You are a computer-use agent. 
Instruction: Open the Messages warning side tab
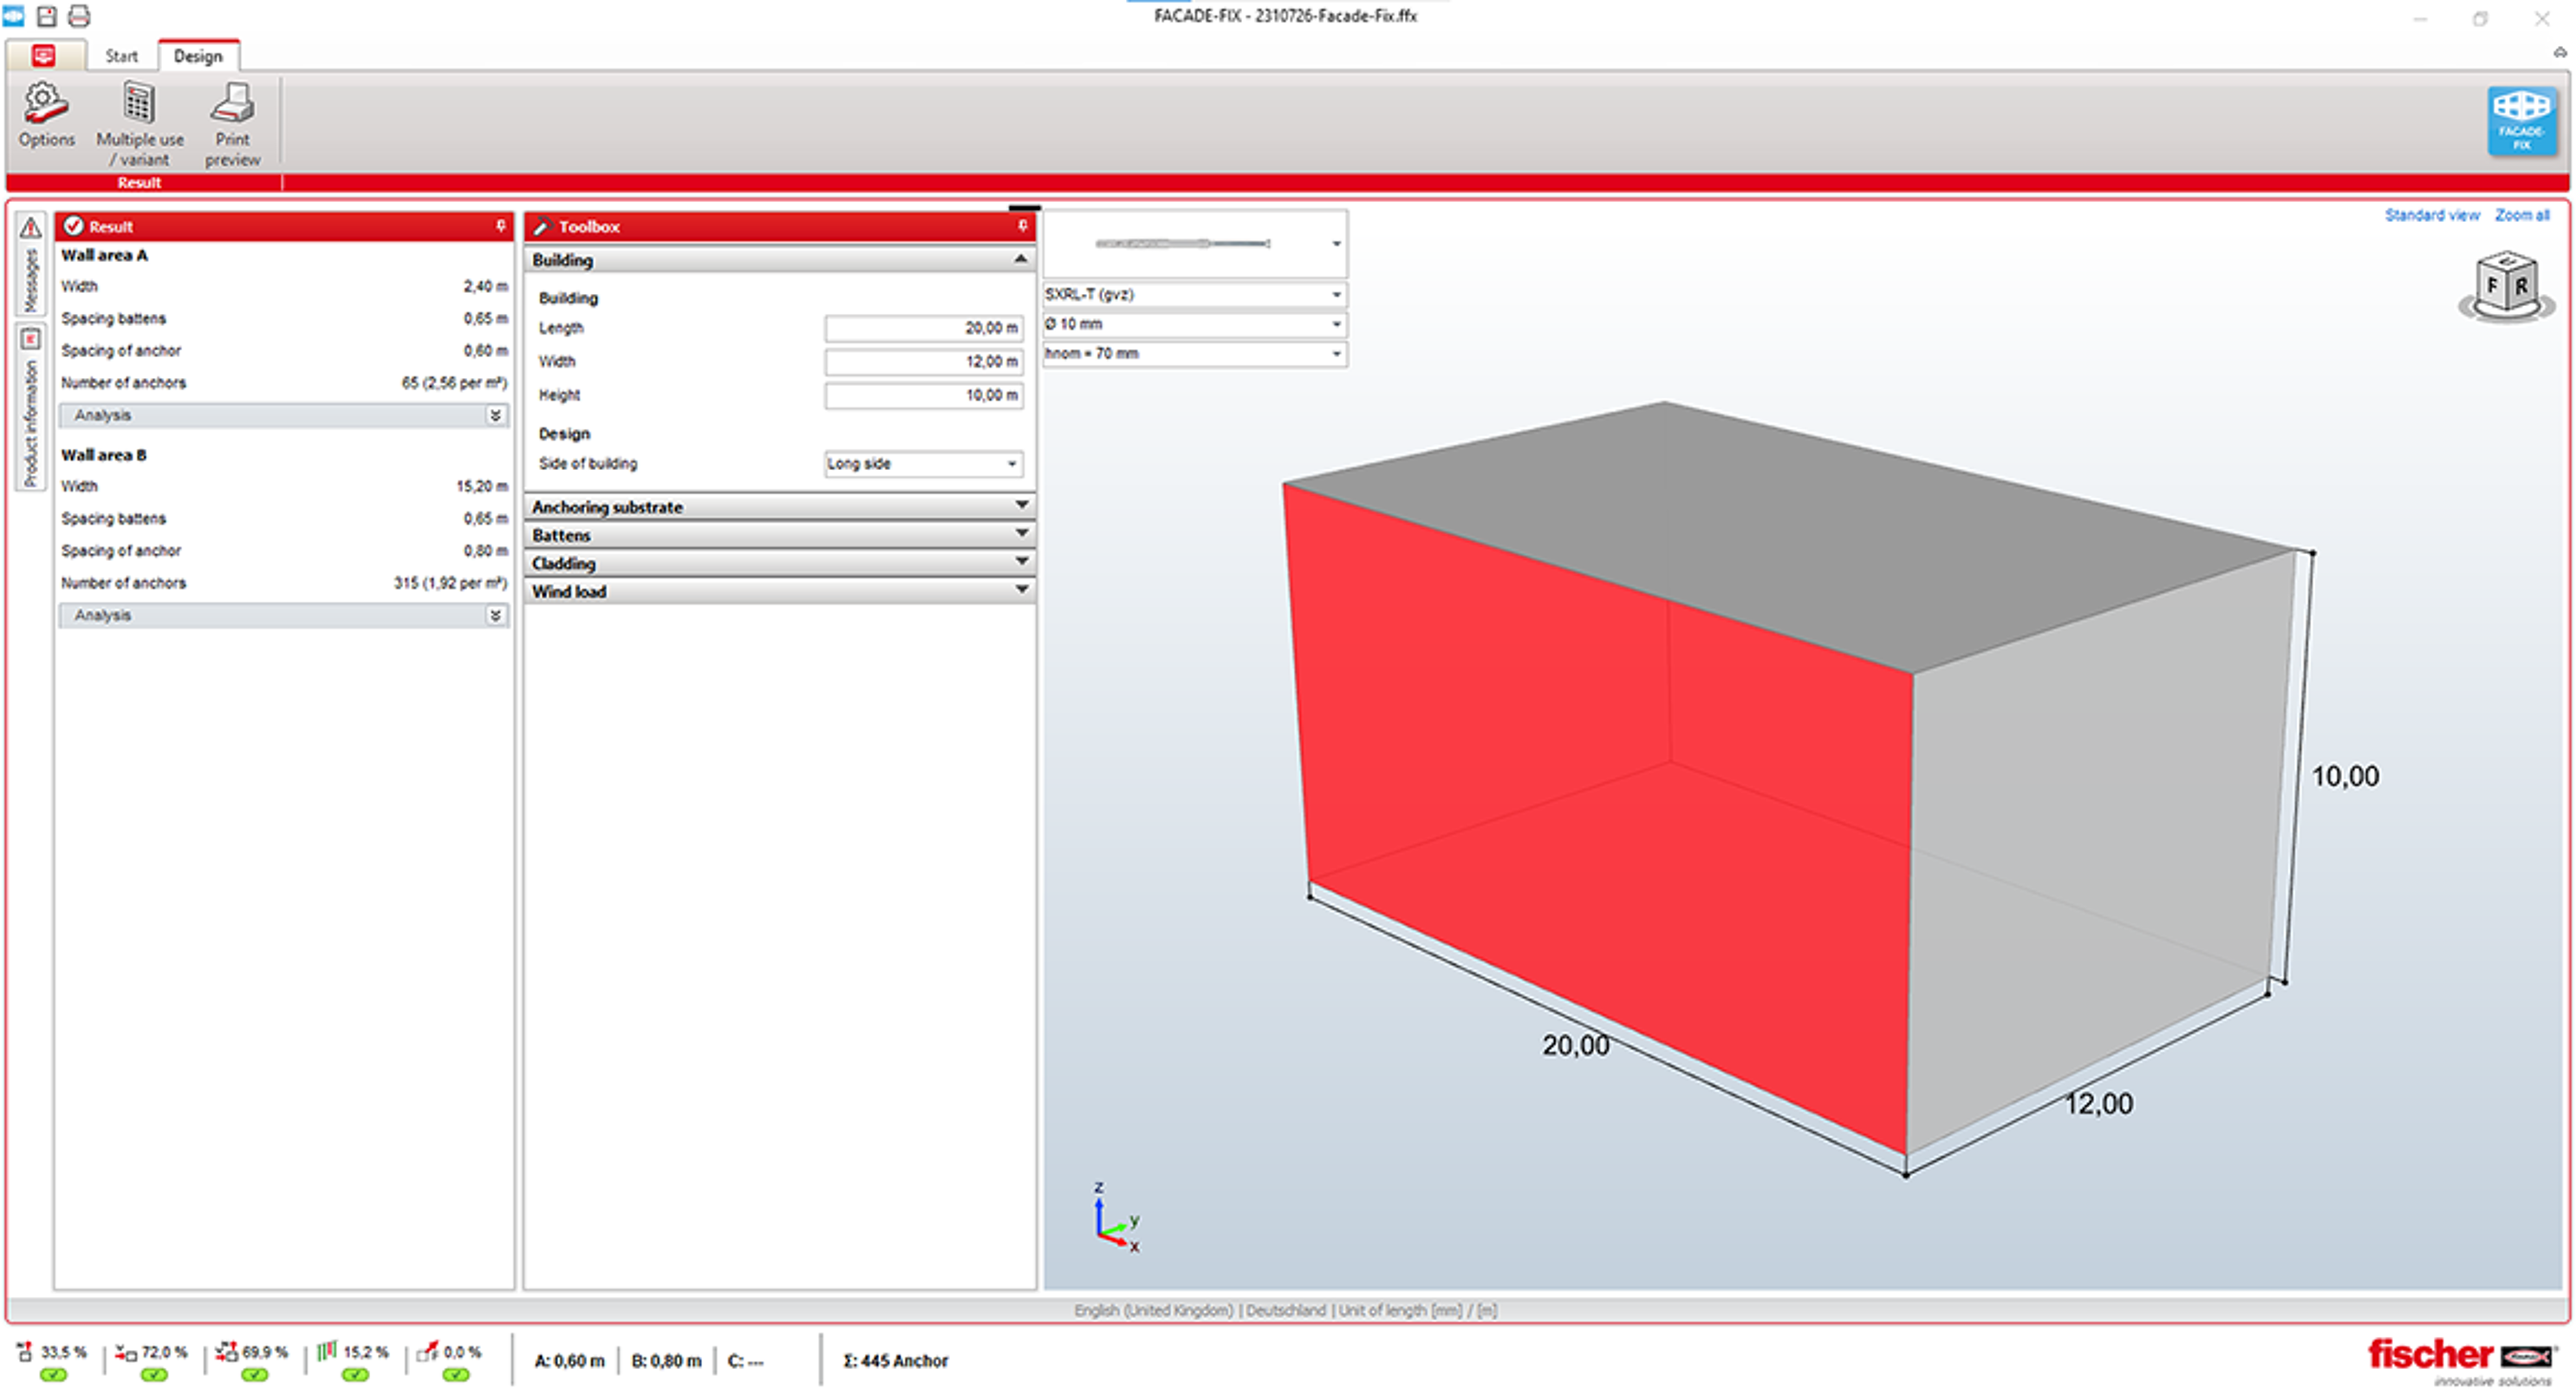click(31, 265)
